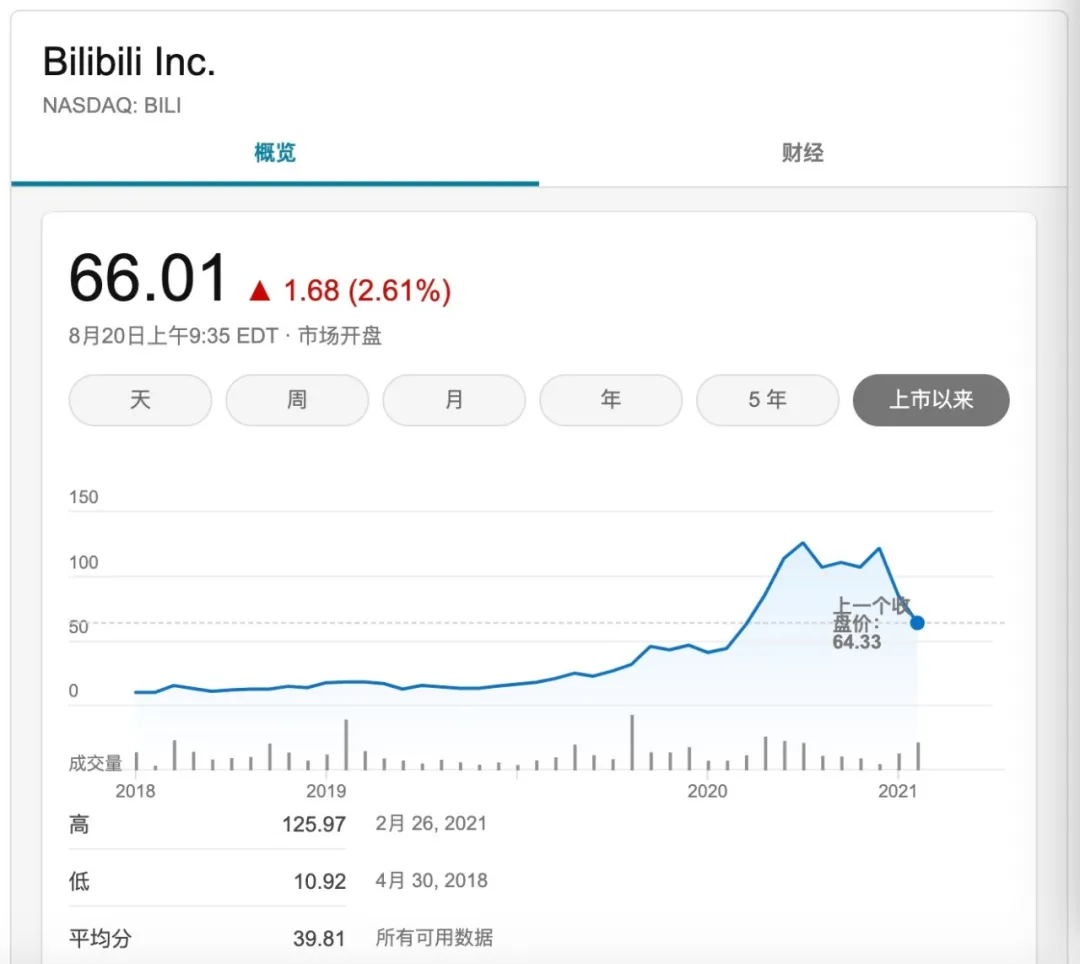This screenshot has height=964, width=1080.
Task: Click the 66.01 stock price
Action: pos(148,279)
